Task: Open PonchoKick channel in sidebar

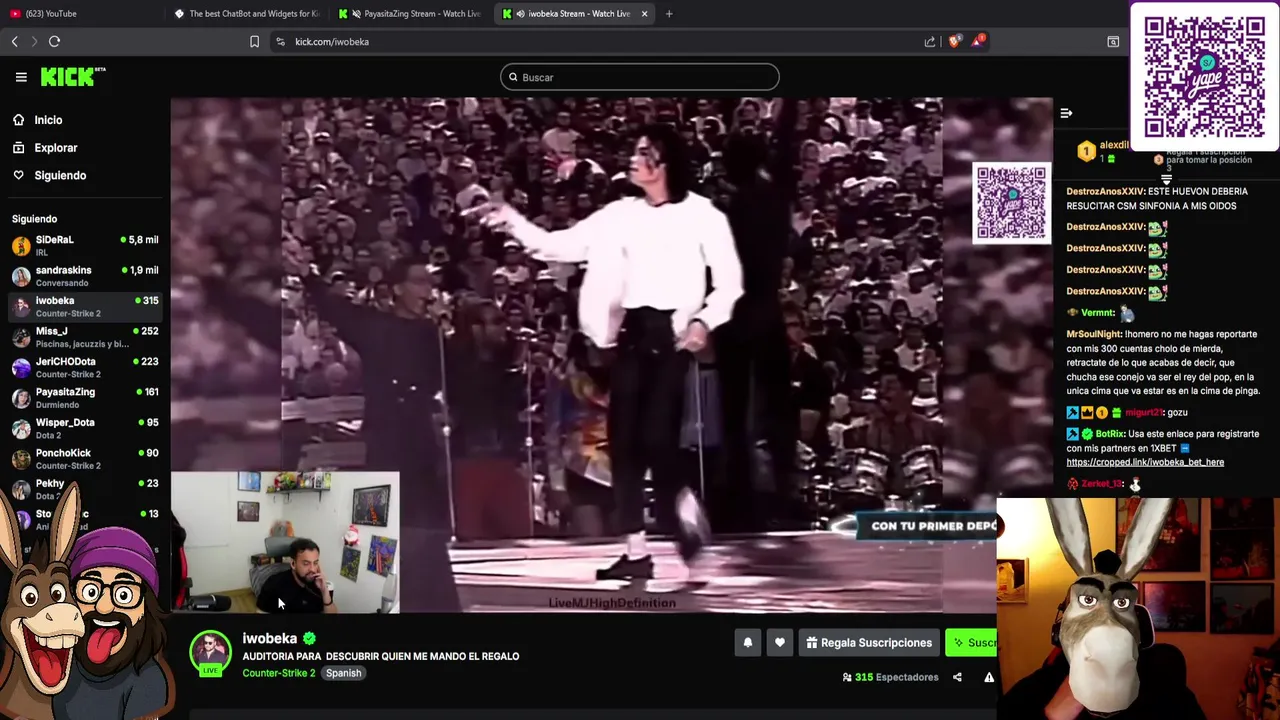Action: (x=84, y=459)
